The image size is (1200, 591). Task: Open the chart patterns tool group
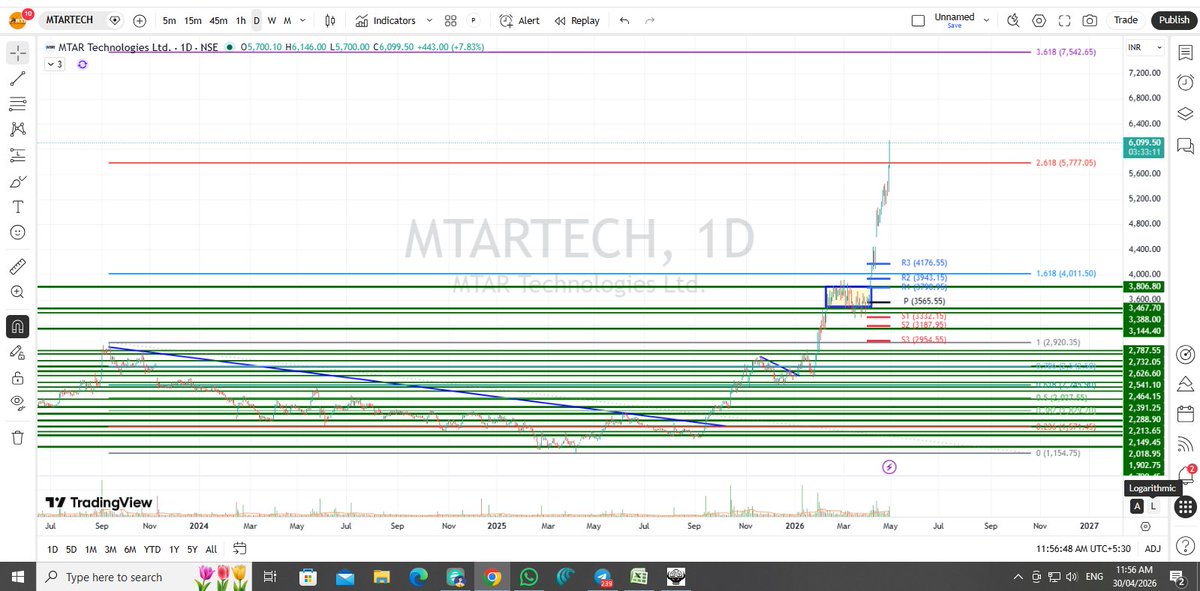pos(17,129)
